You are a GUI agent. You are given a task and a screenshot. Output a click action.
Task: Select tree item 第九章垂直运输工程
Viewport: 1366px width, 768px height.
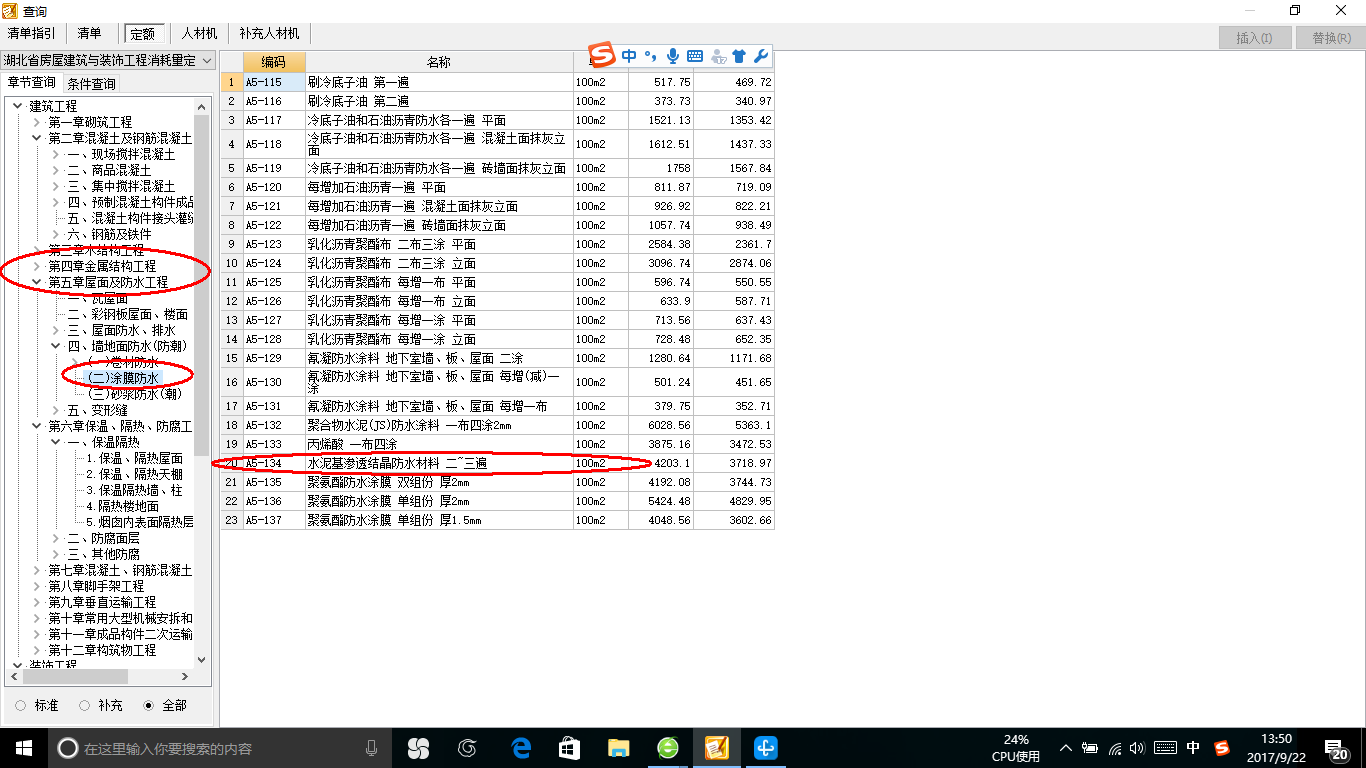(x=102, y=602)
